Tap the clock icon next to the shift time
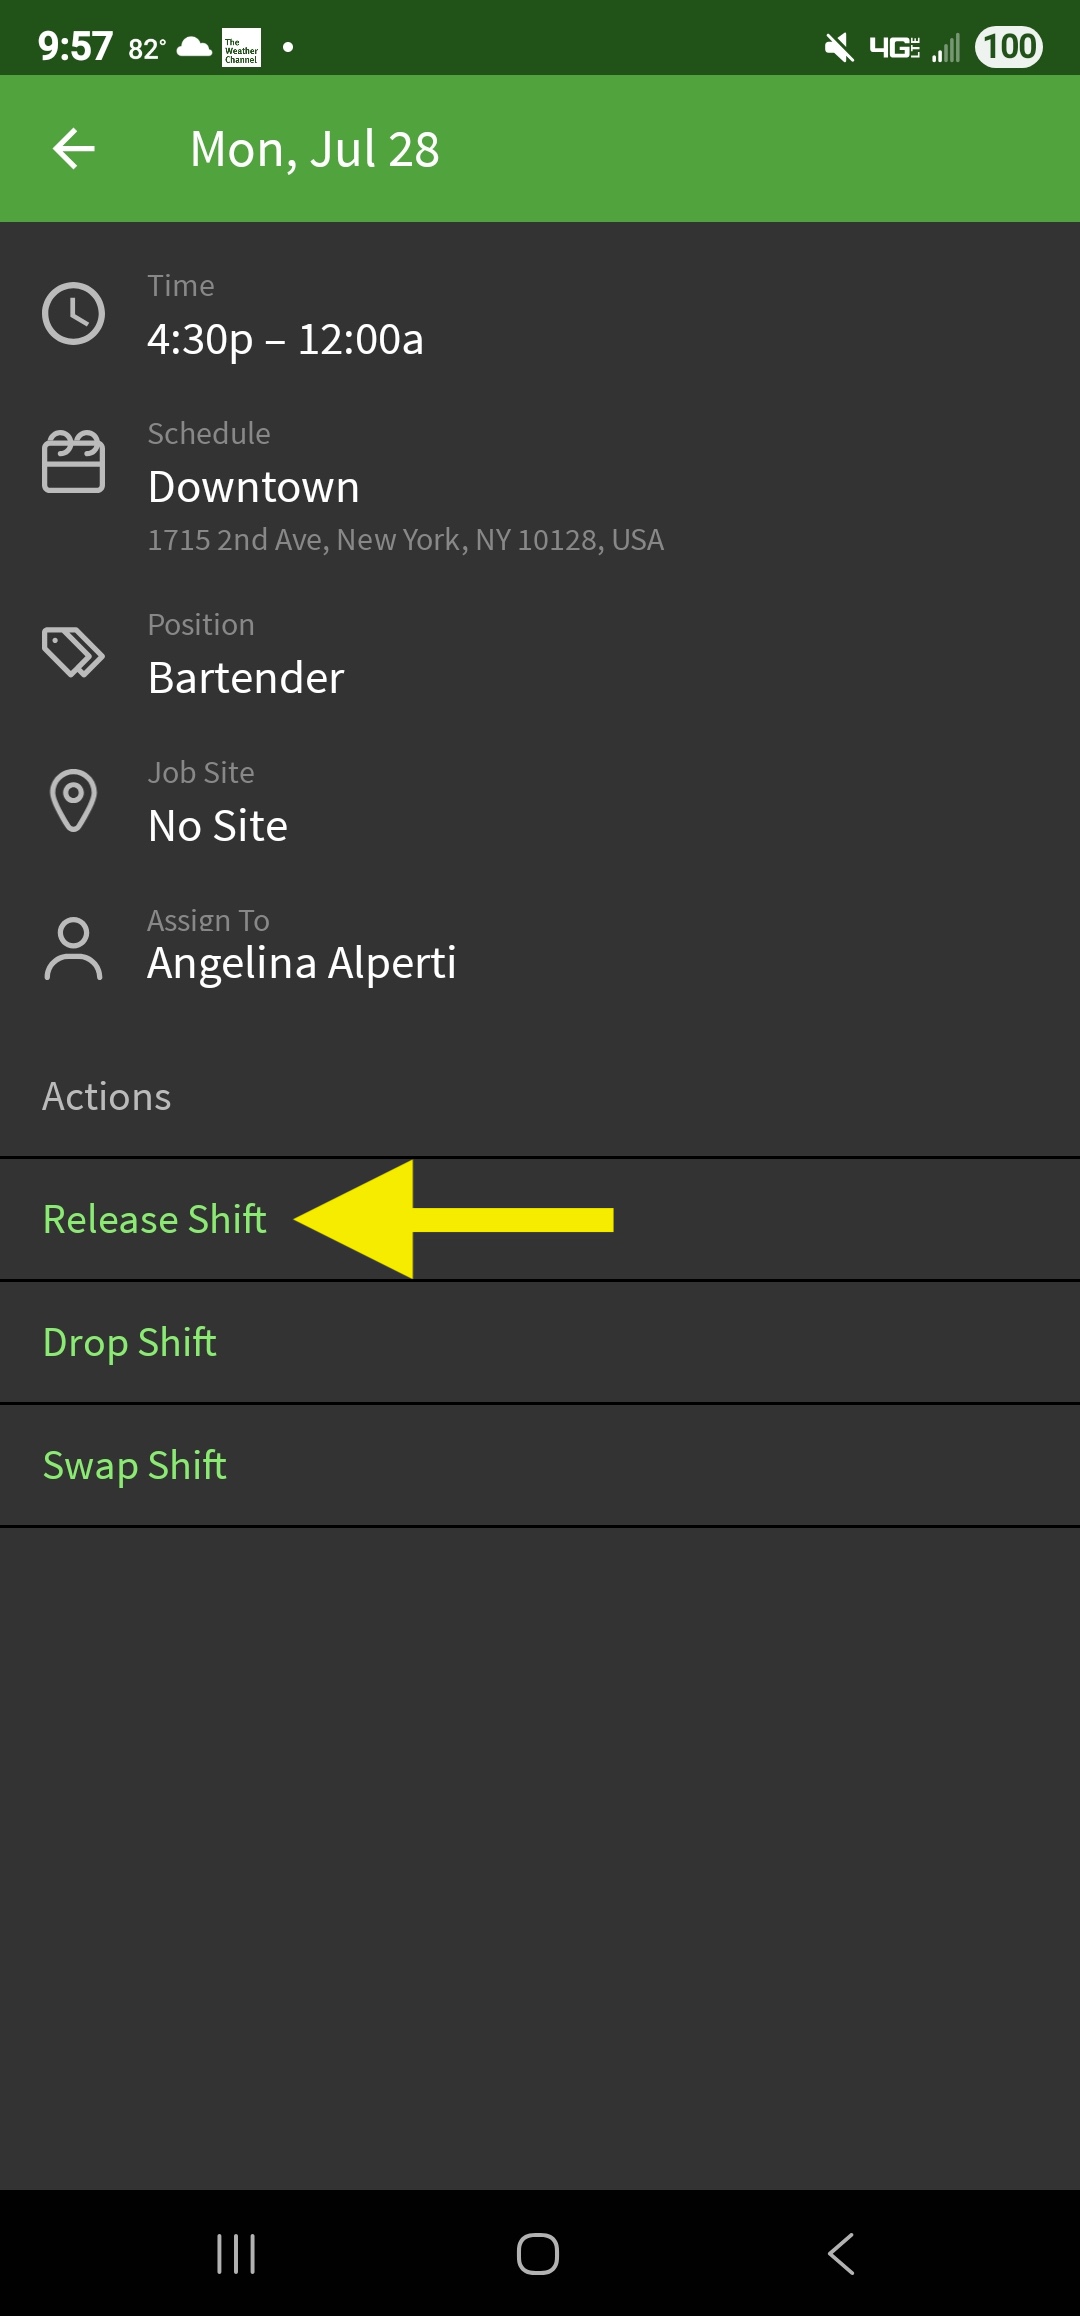The image size is (1080, 2316). [74, 312]
